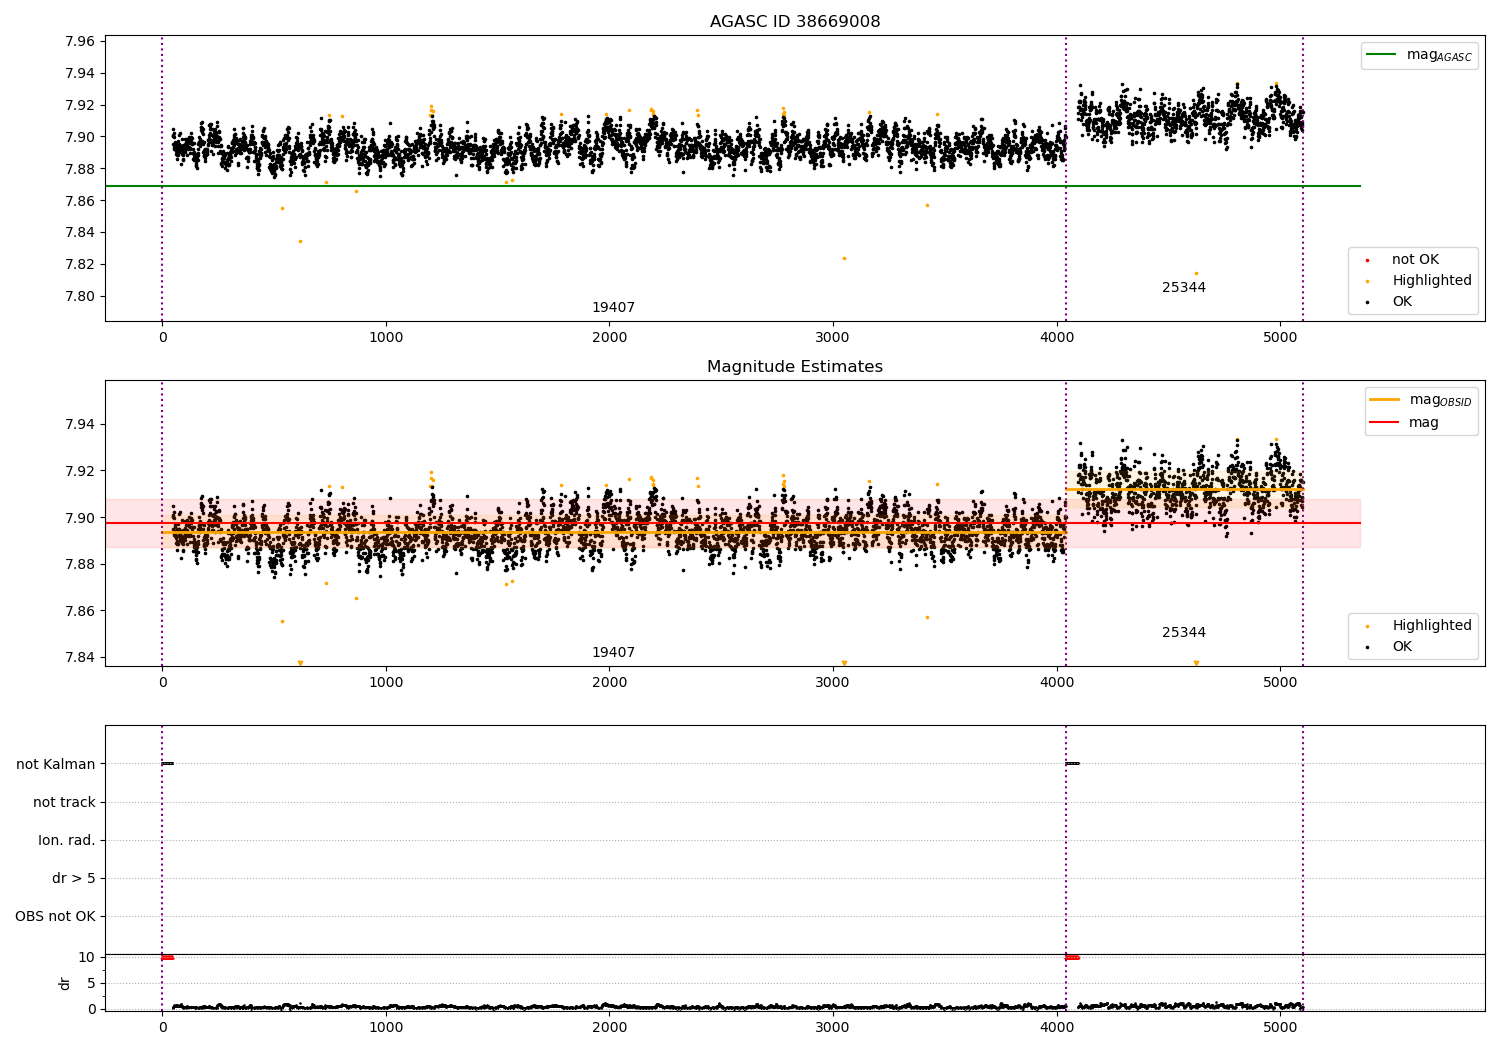Click the "AGASC ID 38669008" plot title
This screenshot has height=1050, width=1500.
[795, 22]
